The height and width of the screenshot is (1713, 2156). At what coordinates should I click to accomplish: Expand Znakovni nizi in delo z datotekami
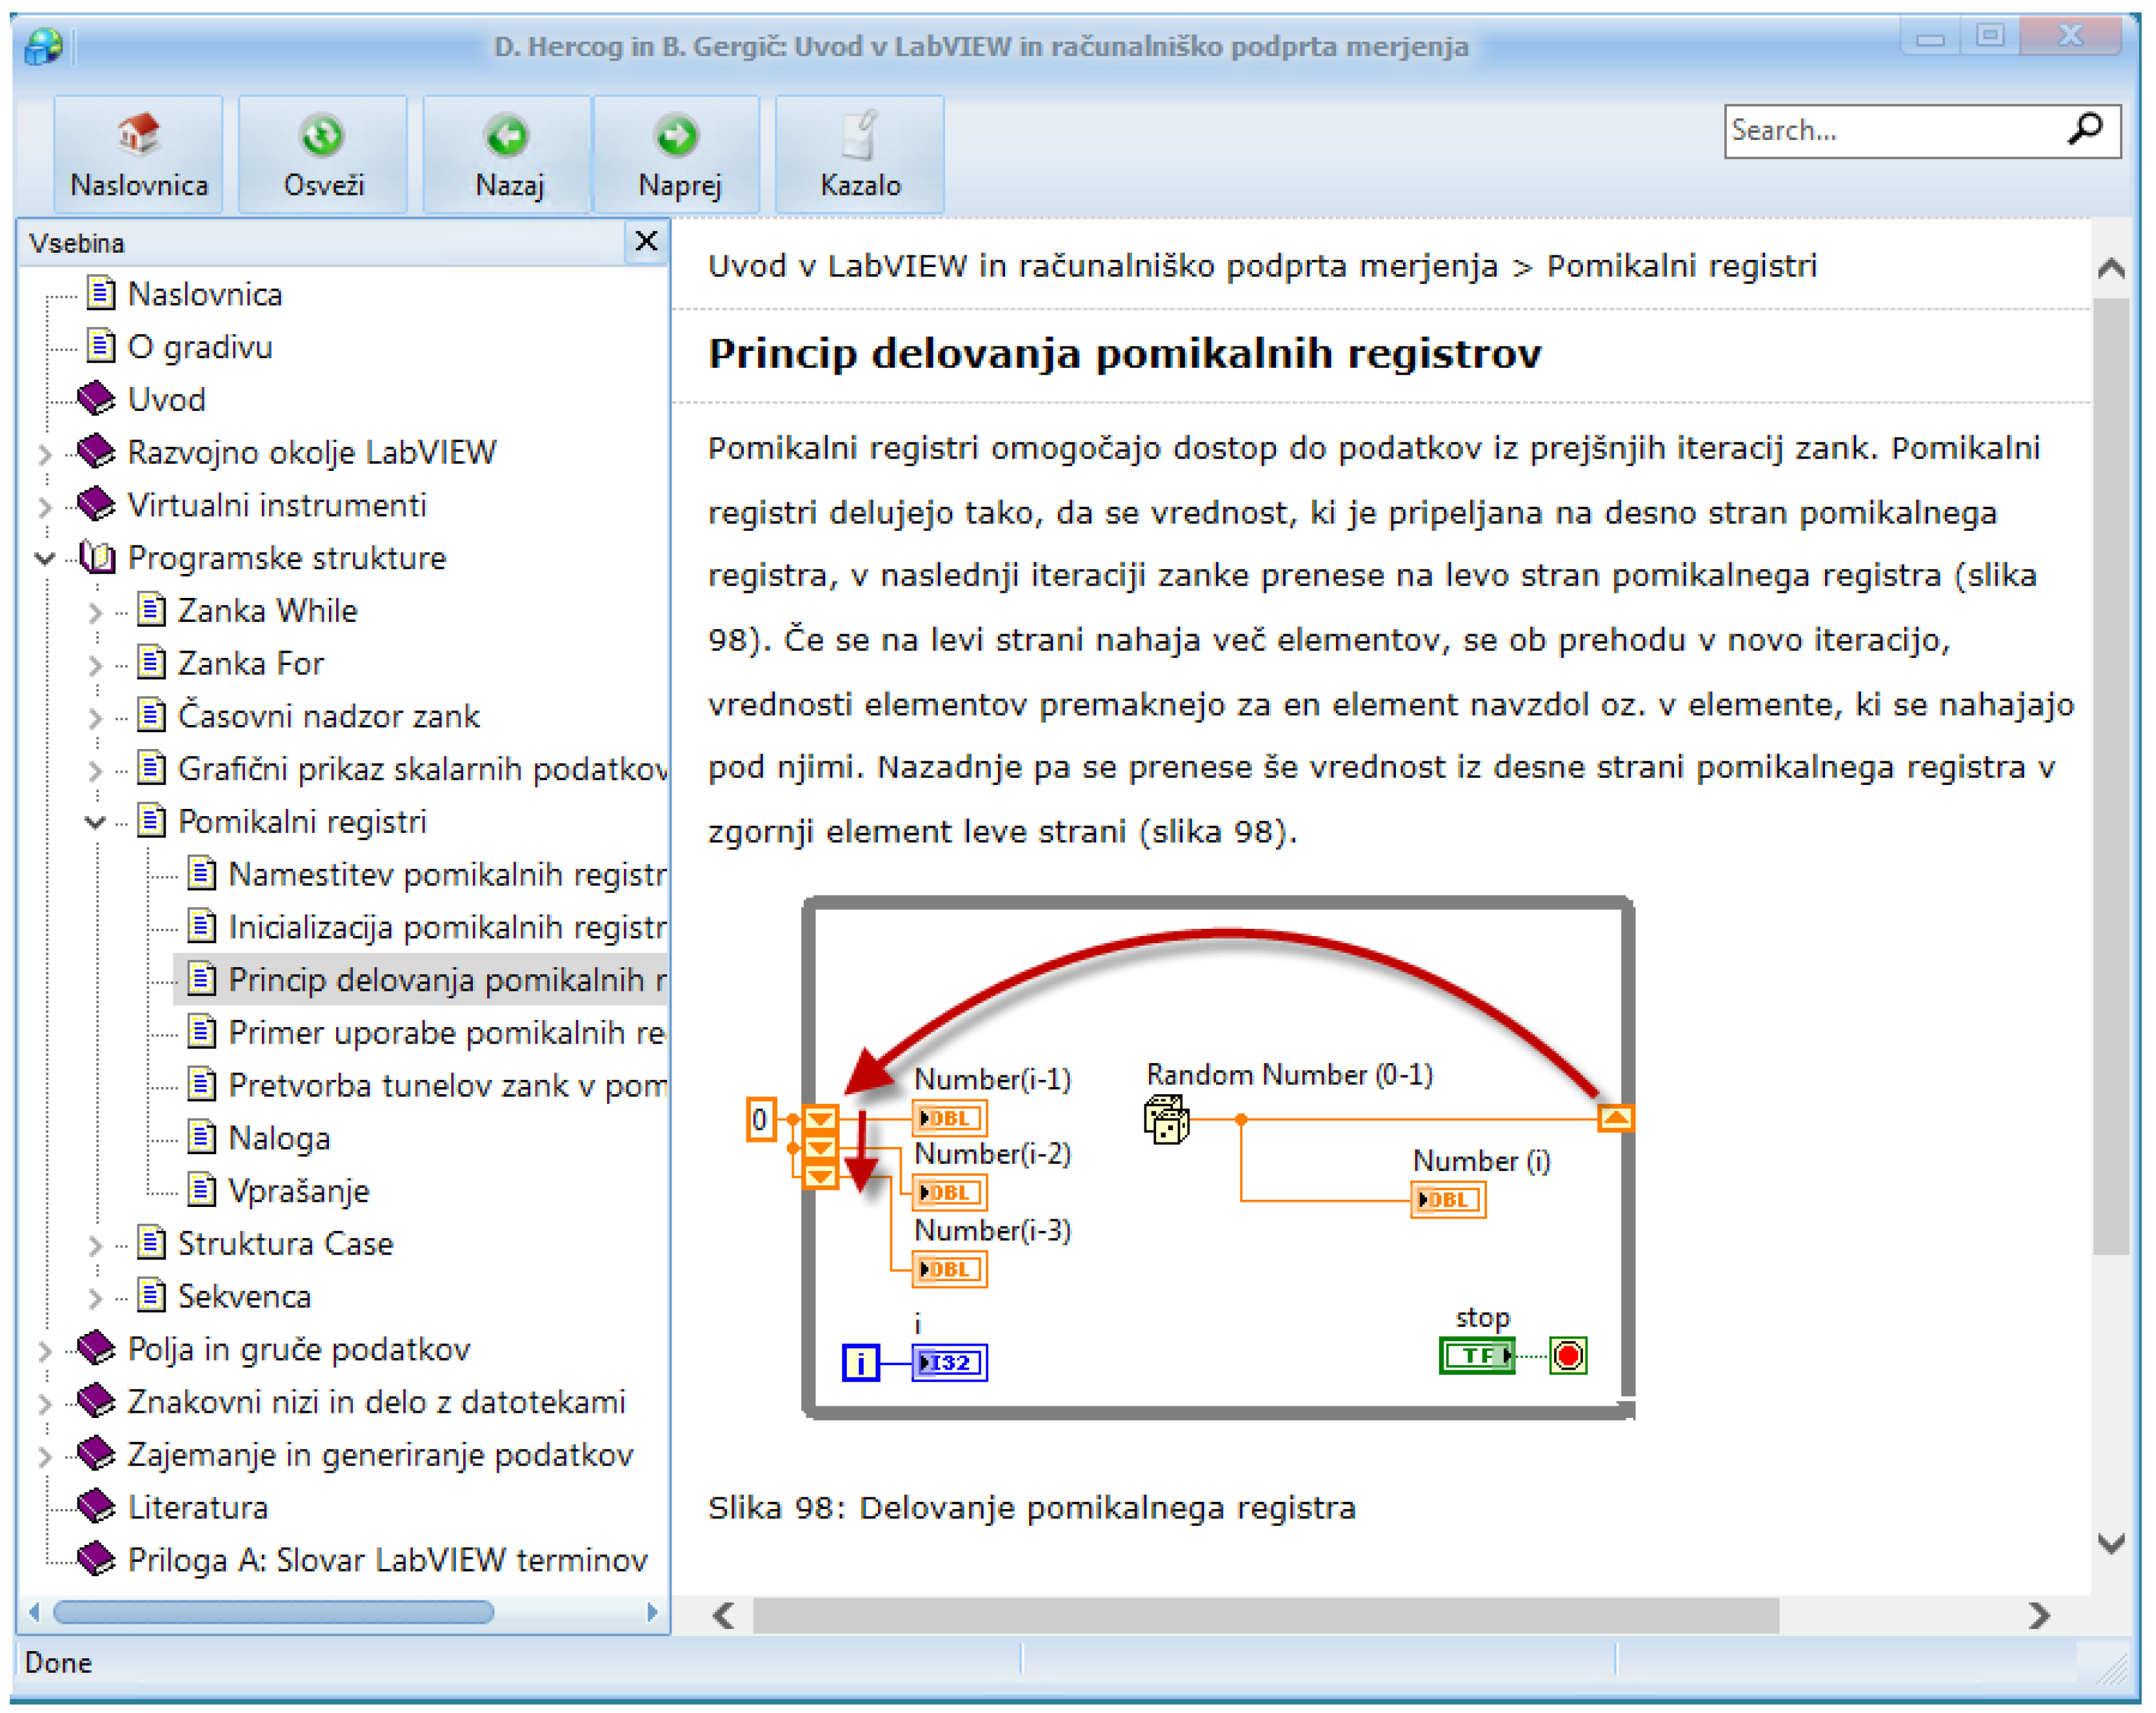[45, 1403]
